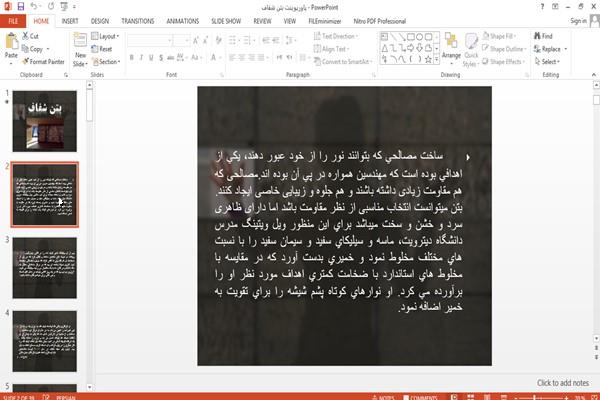Screen dimensions: 600x400
Task: Open the Layout dropdown
Action: tap(105, 36)
